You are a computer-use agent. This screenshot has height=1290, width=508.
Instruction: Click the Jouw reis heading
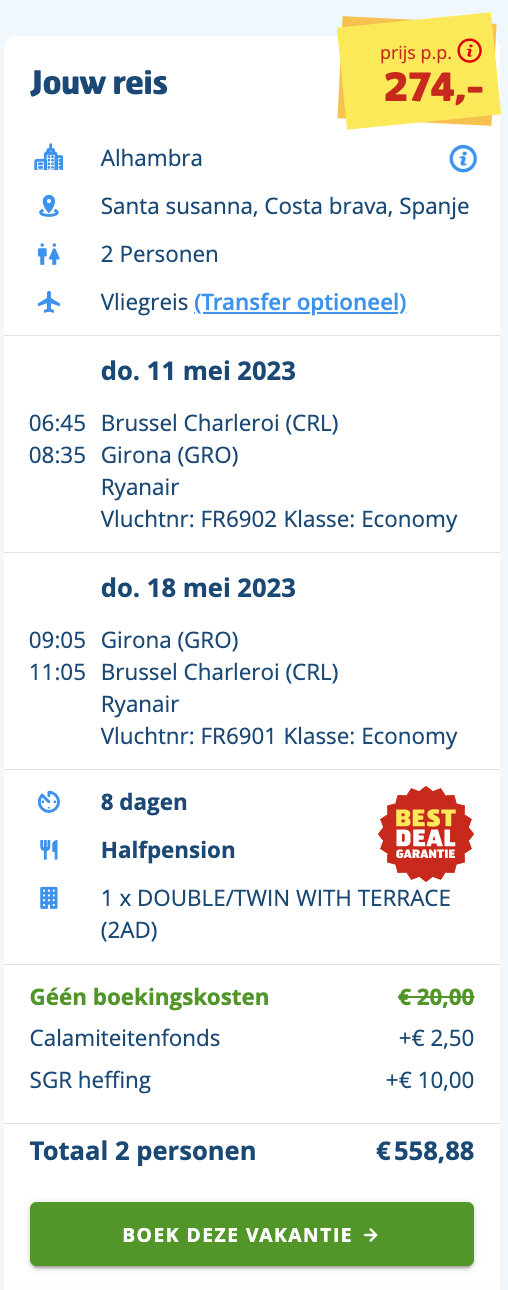[99, 83]
